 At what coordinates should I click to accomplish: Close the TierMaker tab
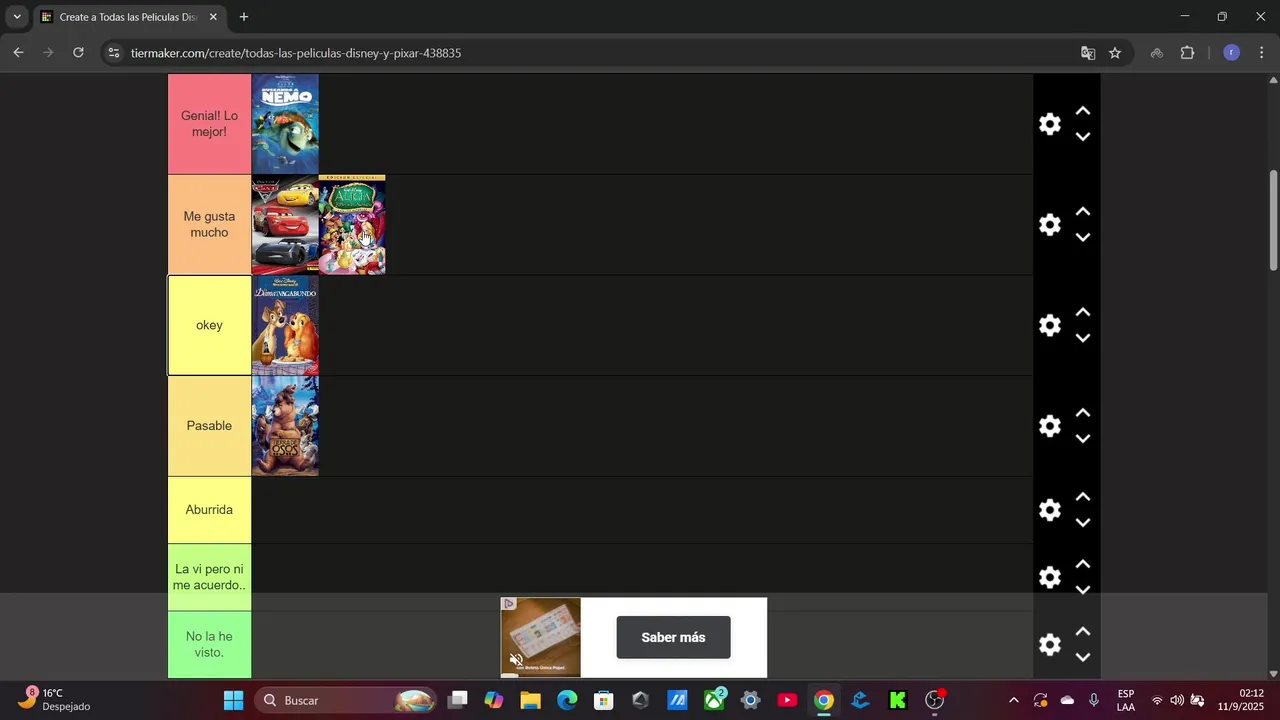(213, 17)
